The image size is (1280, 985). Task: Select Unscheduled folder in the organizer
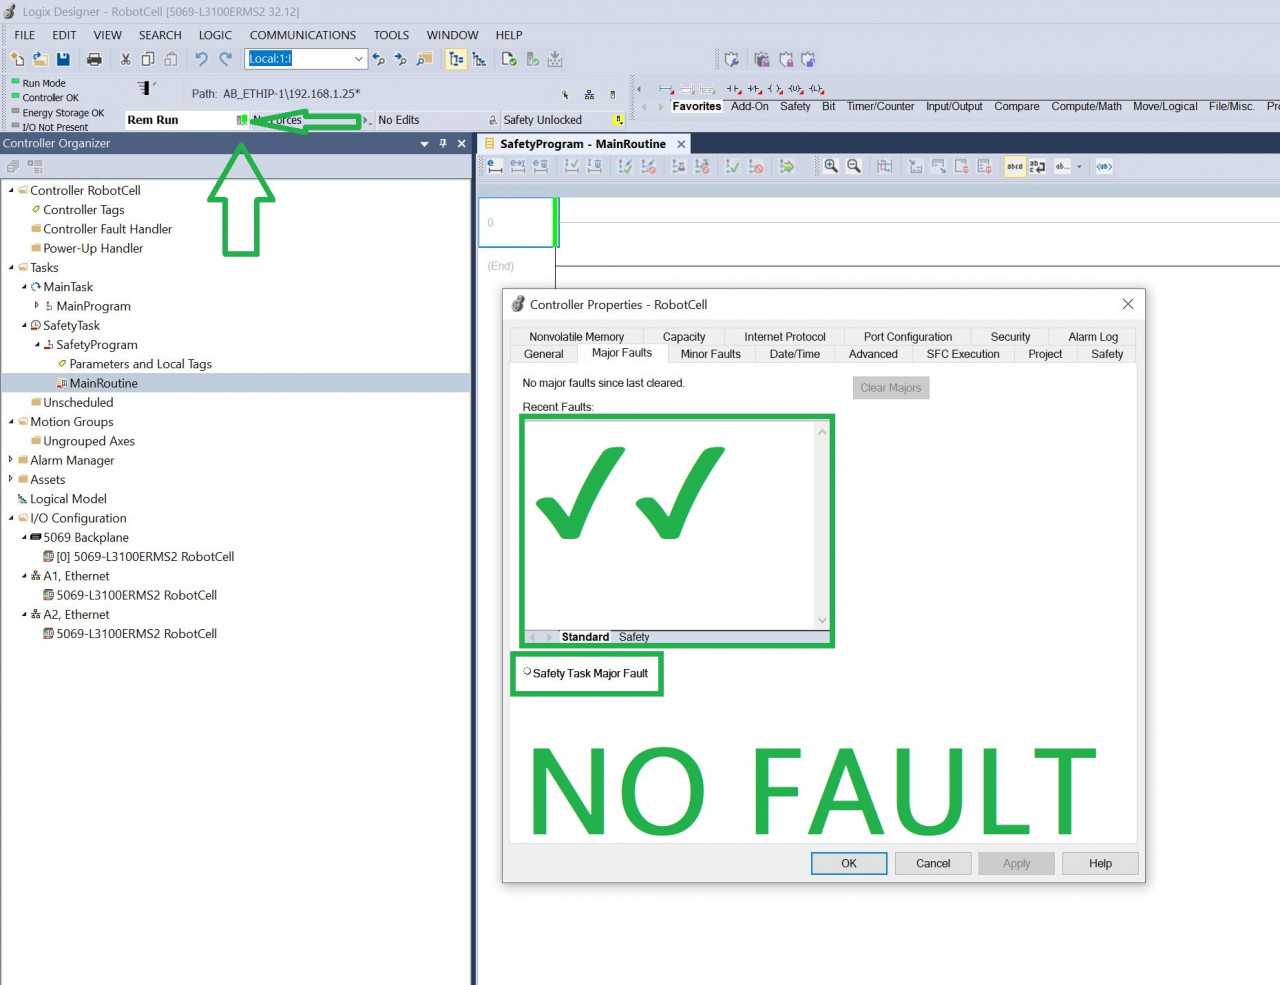point(78,402)
